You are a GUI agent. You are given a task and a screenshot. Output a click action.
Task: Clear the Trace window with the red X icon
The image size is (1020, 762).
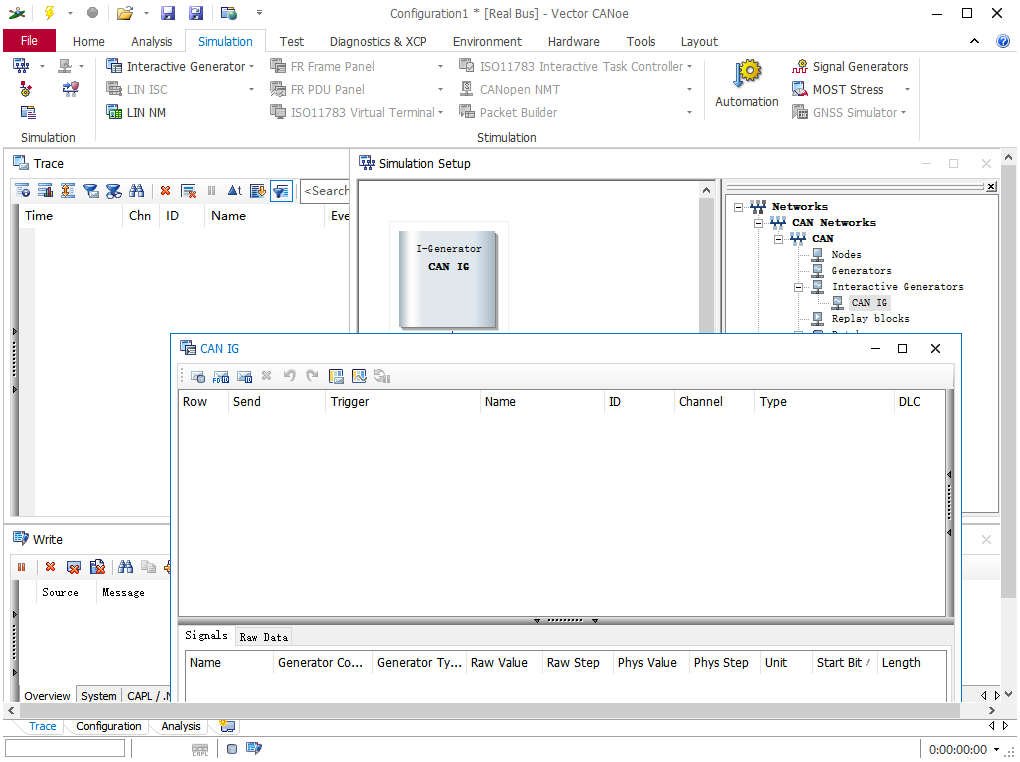tap(165, 191)
